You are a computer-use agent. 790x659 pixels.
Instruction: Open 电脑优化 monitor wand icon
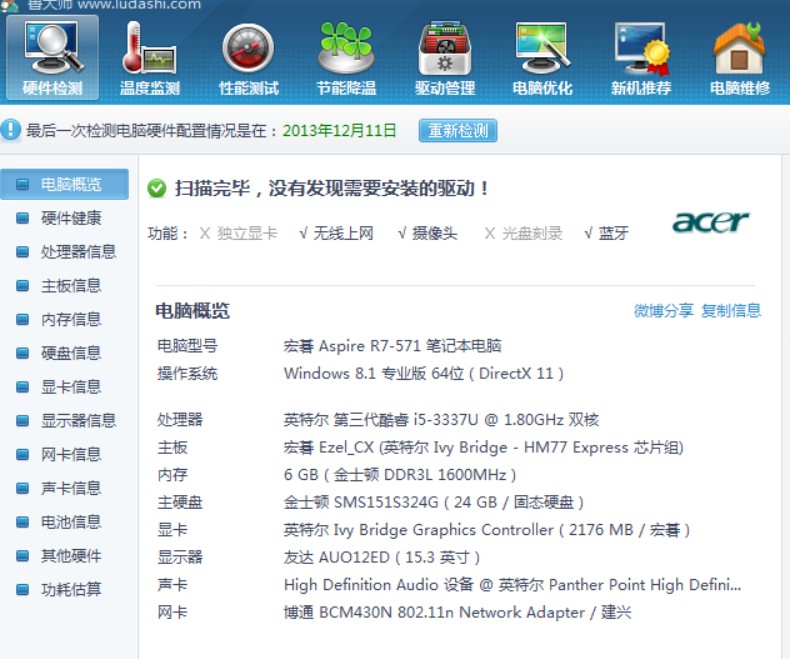(543, 57)
